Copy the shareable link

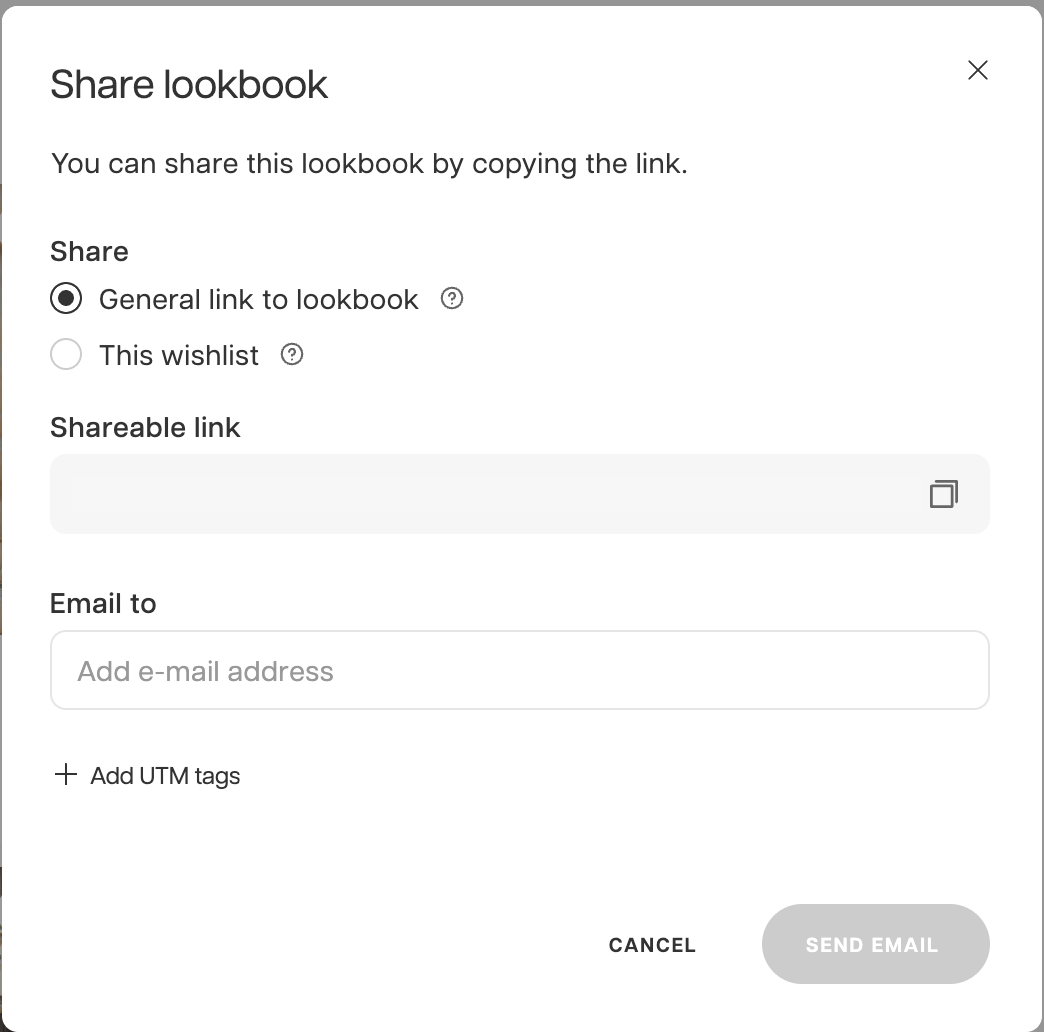pos(943,494)
